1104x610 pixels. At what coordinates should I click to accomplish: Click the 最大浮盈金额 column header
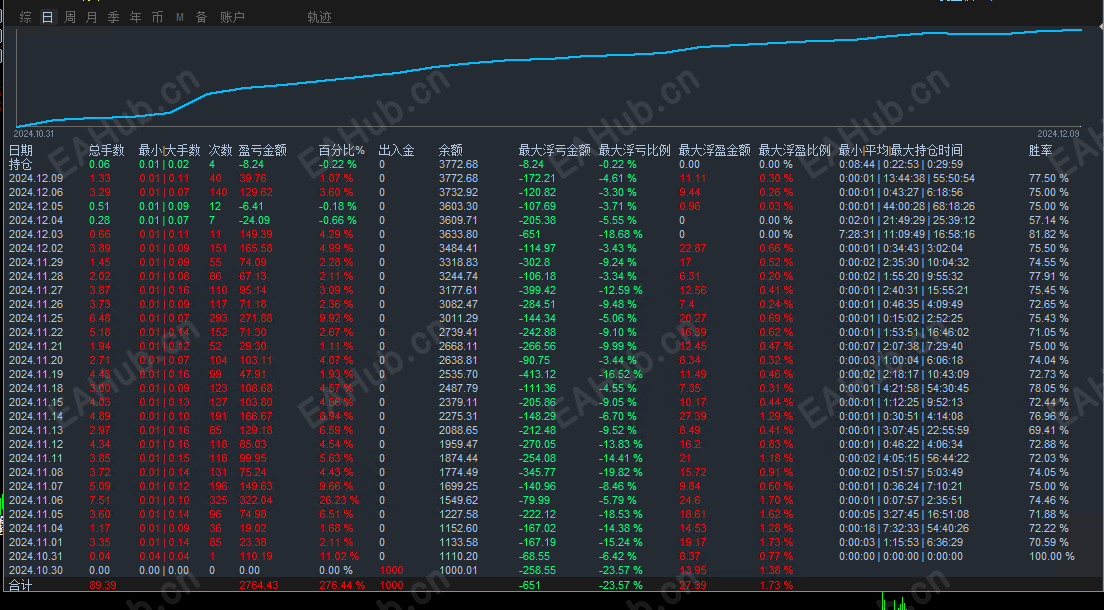point(715,150)
